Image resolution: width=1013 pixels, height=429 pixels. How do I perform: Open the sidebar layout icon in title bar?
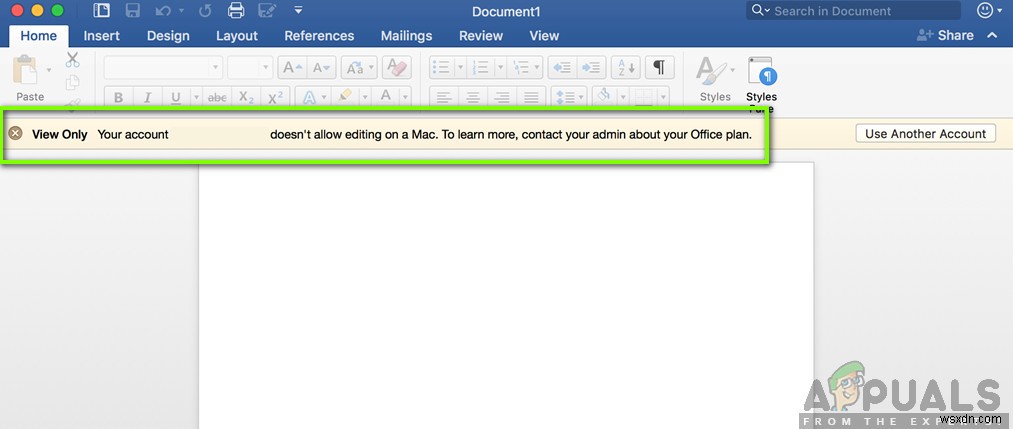tap(101, 10)
